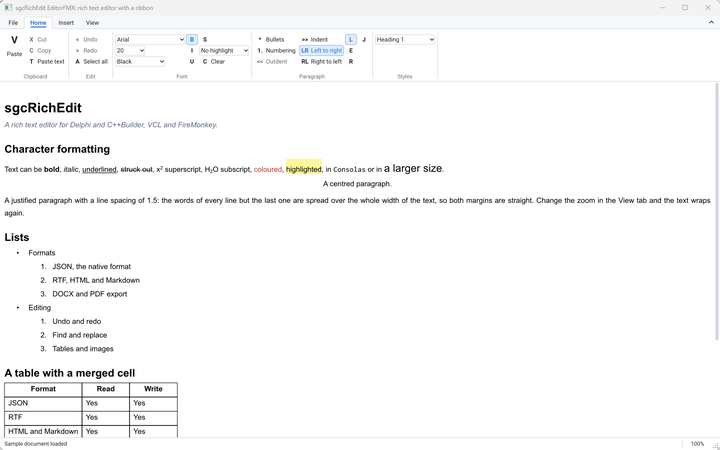Click the large Paste button
Screen dimensions: 720x450
coord(14,46)
